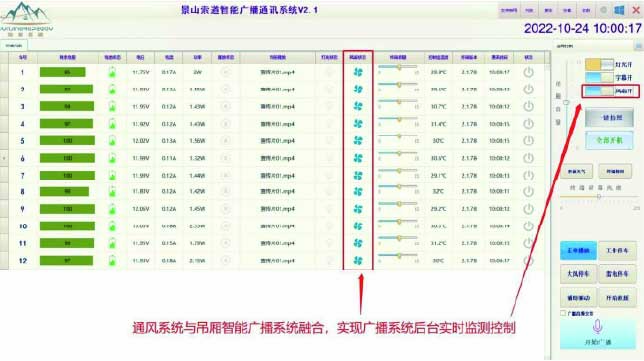Toggle the fan icon in row 11
The width and height of the screenshot is (644, 361).
click(358, 243)
